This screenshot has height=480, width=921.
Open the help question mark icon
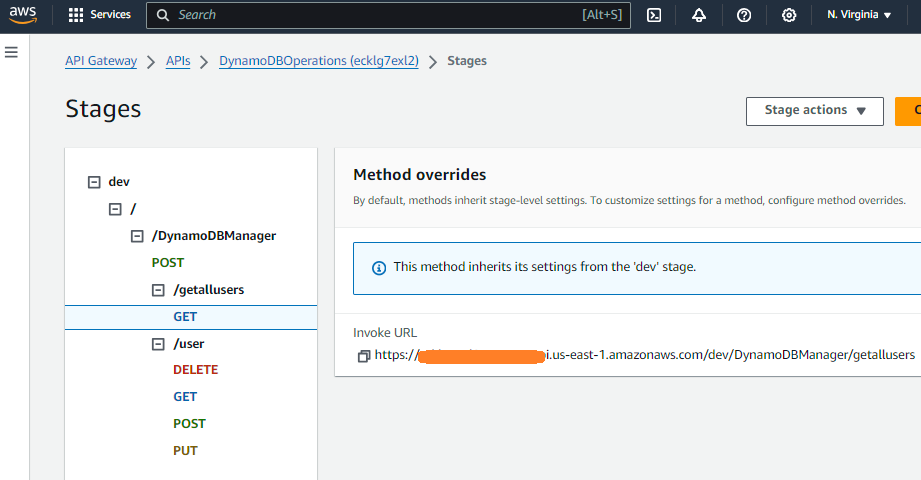(x=744, y=15)
